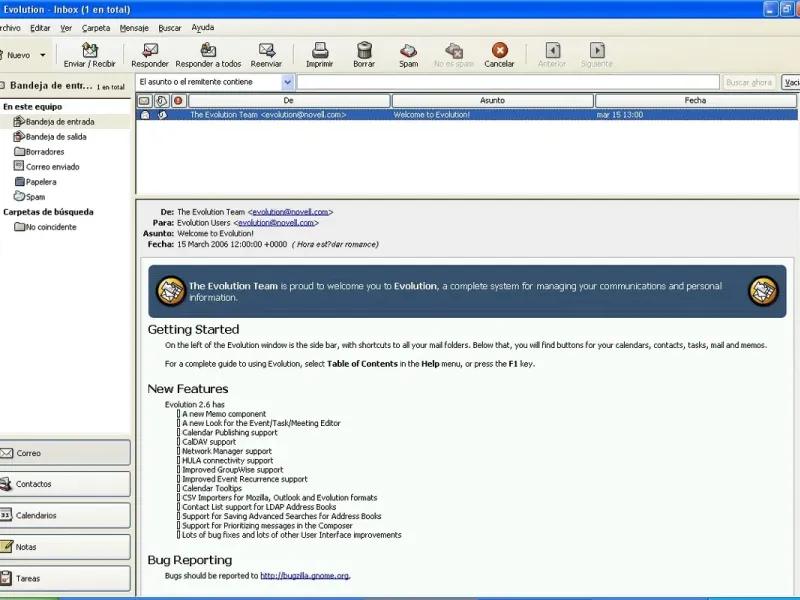
Task: Click the Getting Started heading
Action: 193,330
